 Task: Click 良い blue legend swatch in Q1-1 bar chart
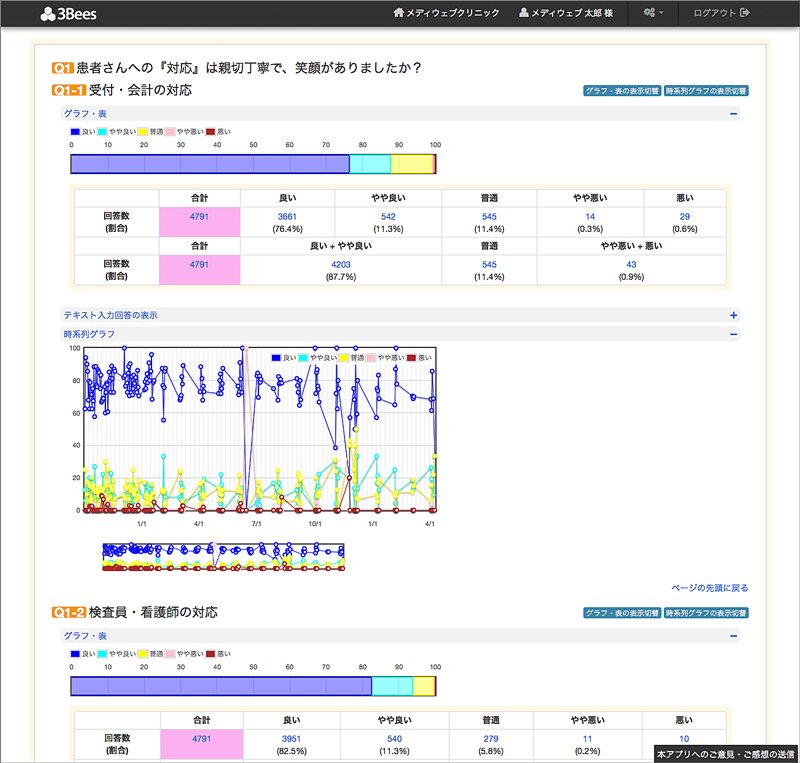[x=75, y=132]
